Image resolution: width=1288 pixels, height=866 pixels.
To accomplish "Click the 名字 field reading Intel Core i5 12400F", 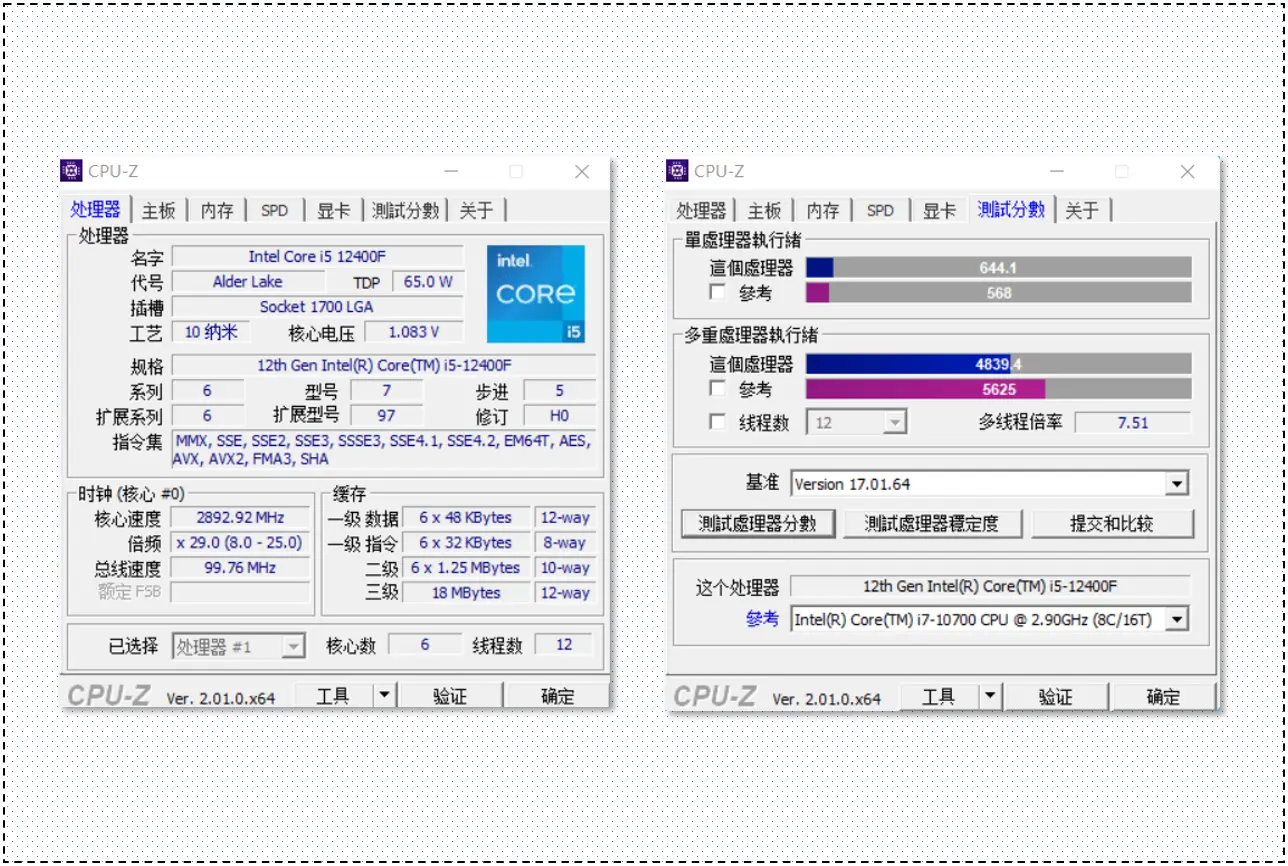I will click(x=318, y=257).
